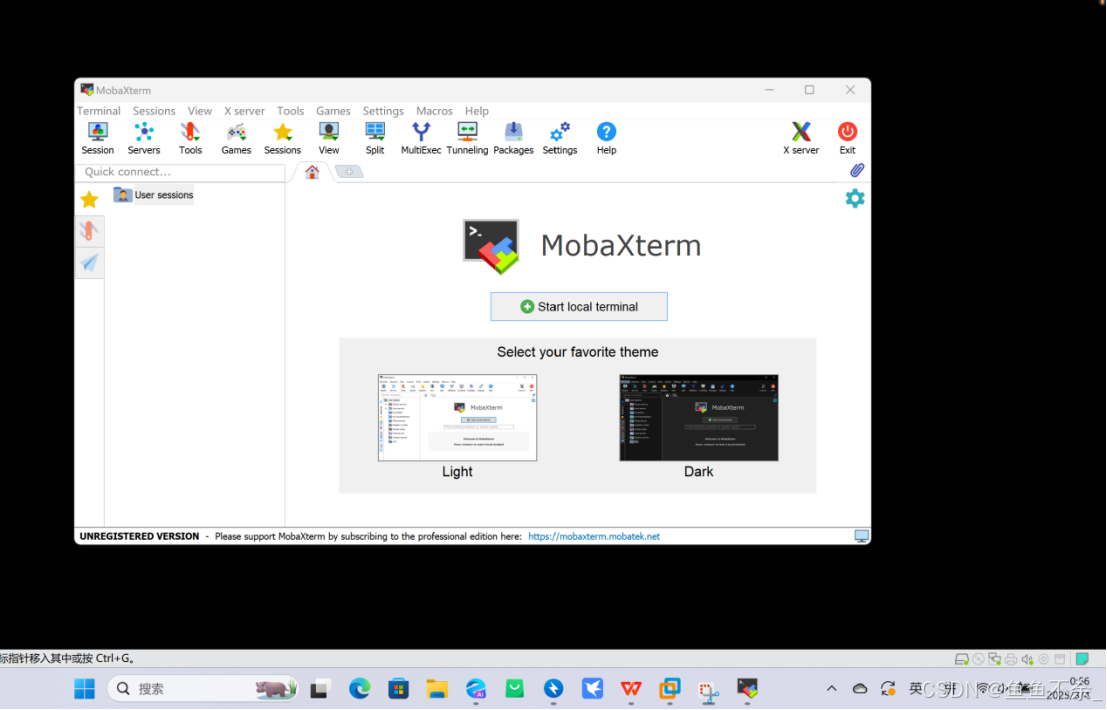Open Microsoft Store from the taskbar
The image size is (1107, 710).
pyautogui.click(x=398, y=689)
